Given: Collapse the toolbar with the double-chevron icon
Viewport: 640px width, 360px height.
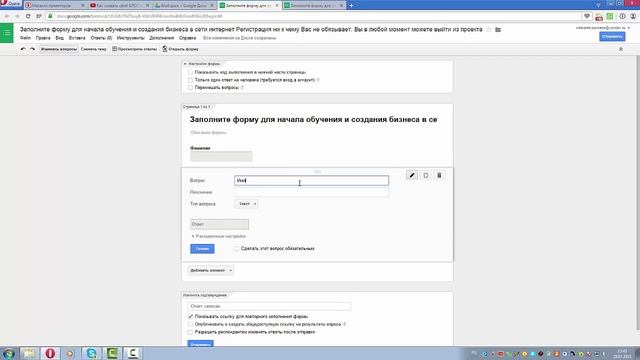Looking at the screenshot, I should 621,49.
